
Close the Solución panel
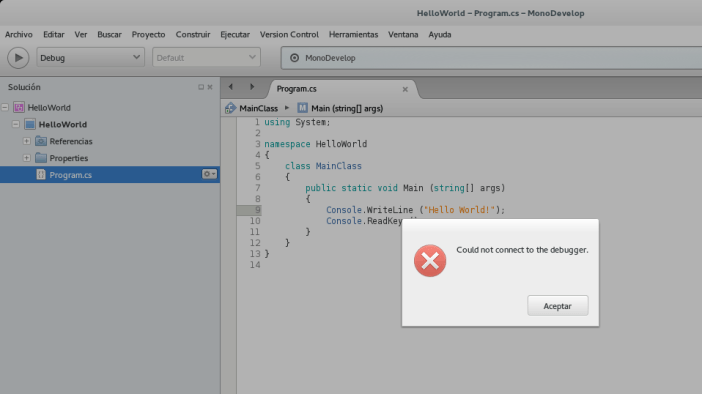point(210,87)
